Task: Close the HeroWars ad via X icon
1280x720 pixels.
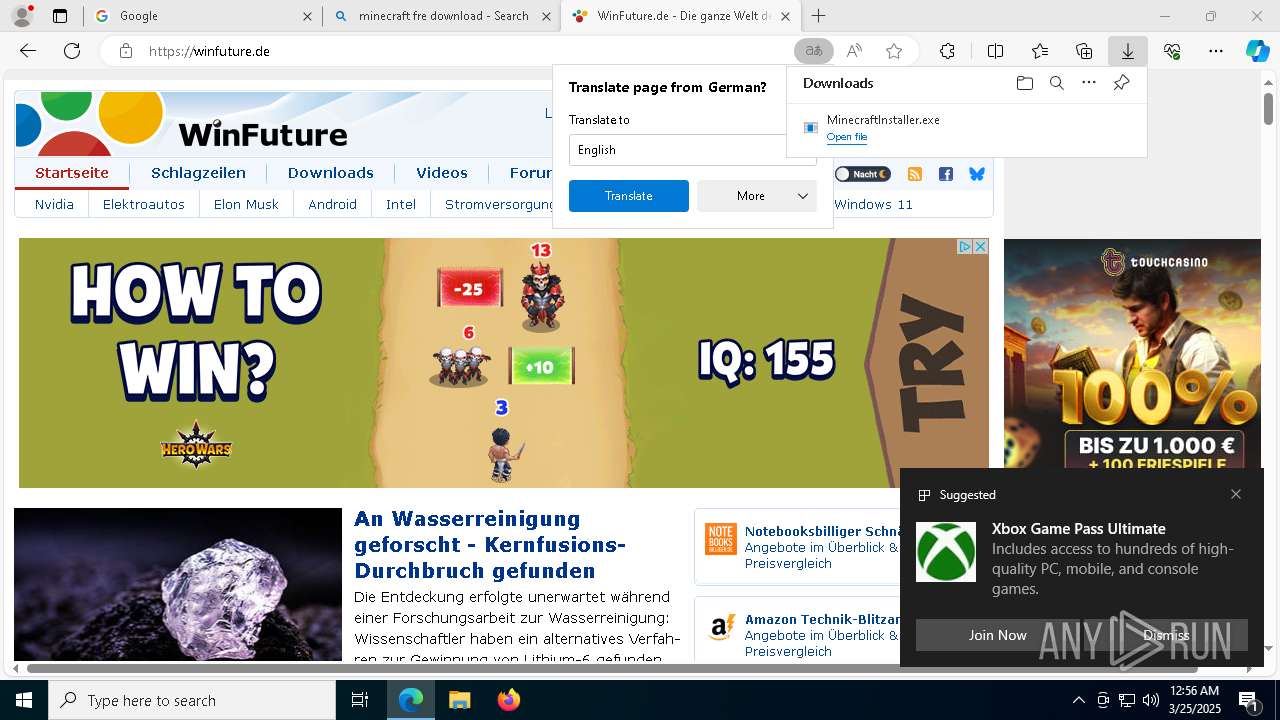Action: point(981,246)
